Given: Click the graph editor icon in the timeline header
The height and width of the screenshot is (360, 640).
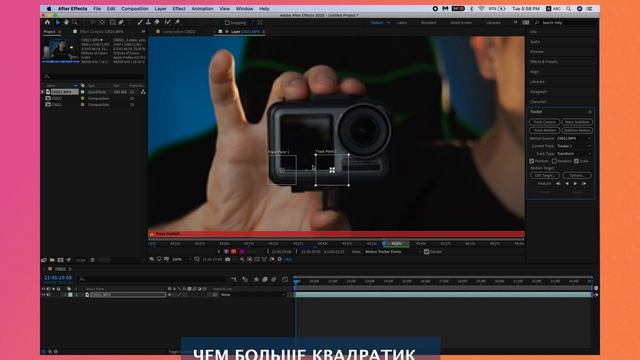Looking at the screenshot, I should (284, 279).
